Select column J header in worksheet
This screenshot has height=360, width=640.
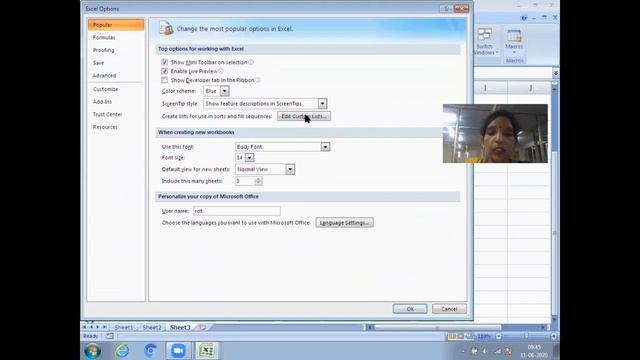(x=530, y=88)
